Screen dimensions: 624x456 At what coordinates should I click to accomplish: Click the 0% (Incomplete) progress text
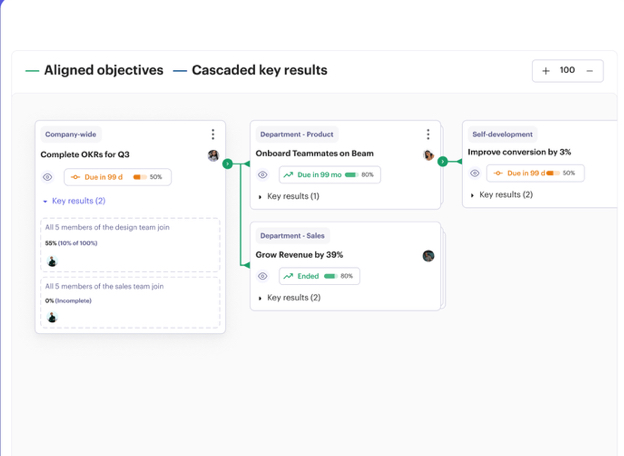(68, 301)
